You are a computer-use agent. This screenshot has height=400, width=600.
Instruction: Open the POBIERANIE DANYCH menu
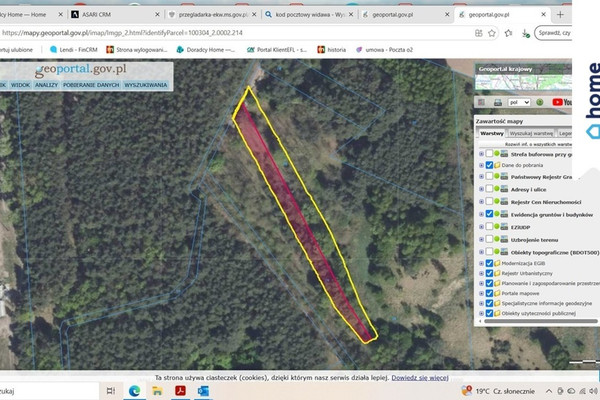[91, 85]
